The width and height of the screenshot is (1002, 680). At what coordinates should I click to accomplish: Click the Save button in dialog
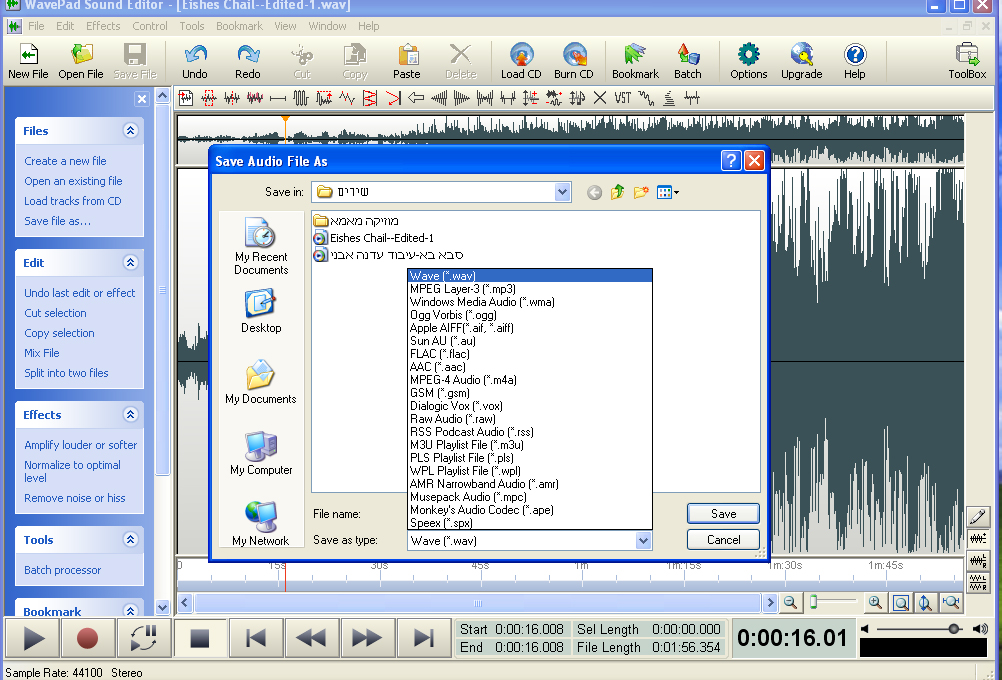point(723,514)
